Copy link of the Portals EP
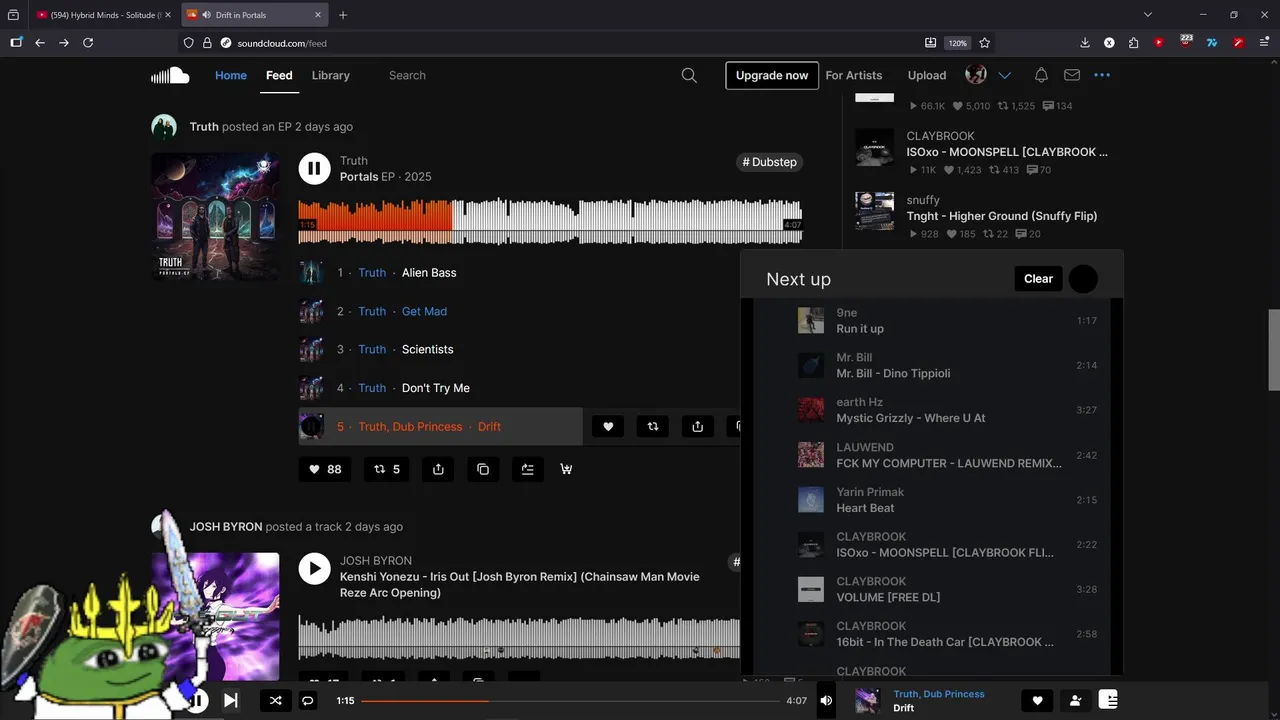This screenshot has height=720, width=1280. pos(483,469)
